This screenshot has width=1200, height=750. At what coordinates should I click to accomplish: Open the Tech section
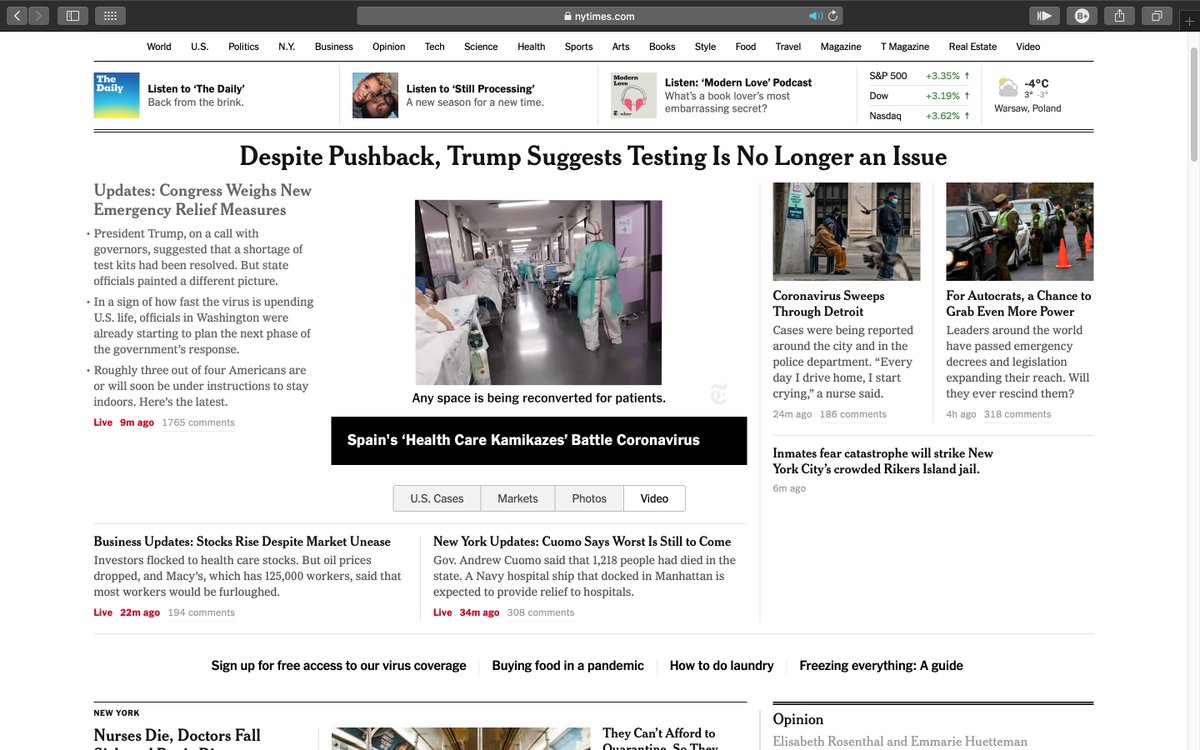435,46
